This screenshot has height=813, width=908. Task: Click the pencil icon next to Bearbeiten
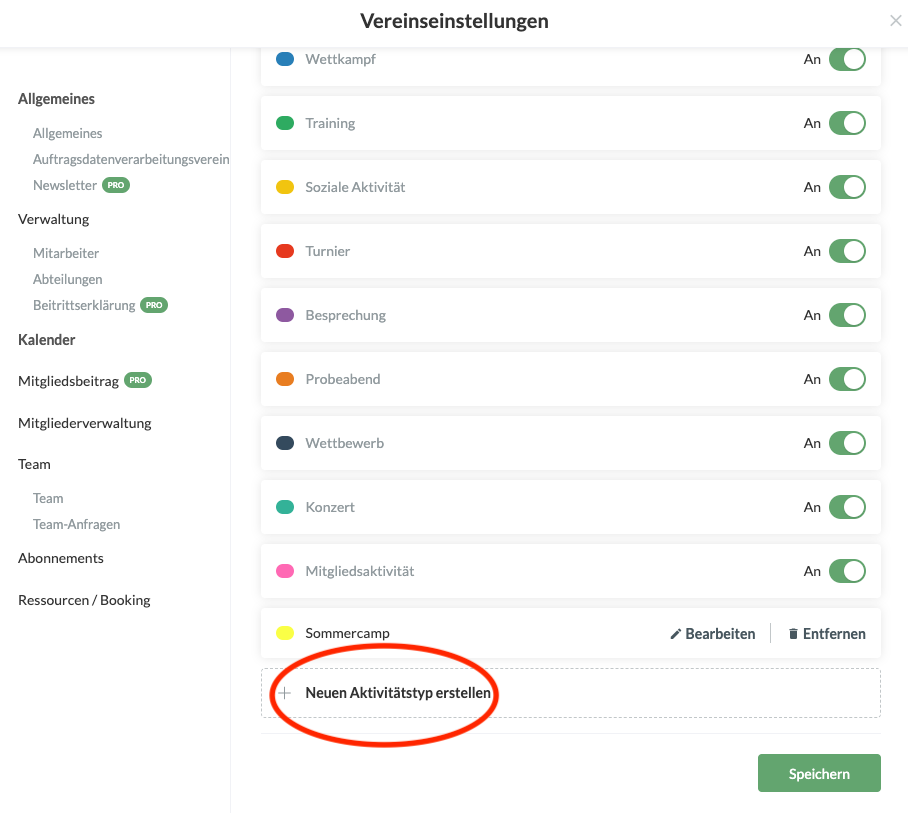[x=676, y=634]
